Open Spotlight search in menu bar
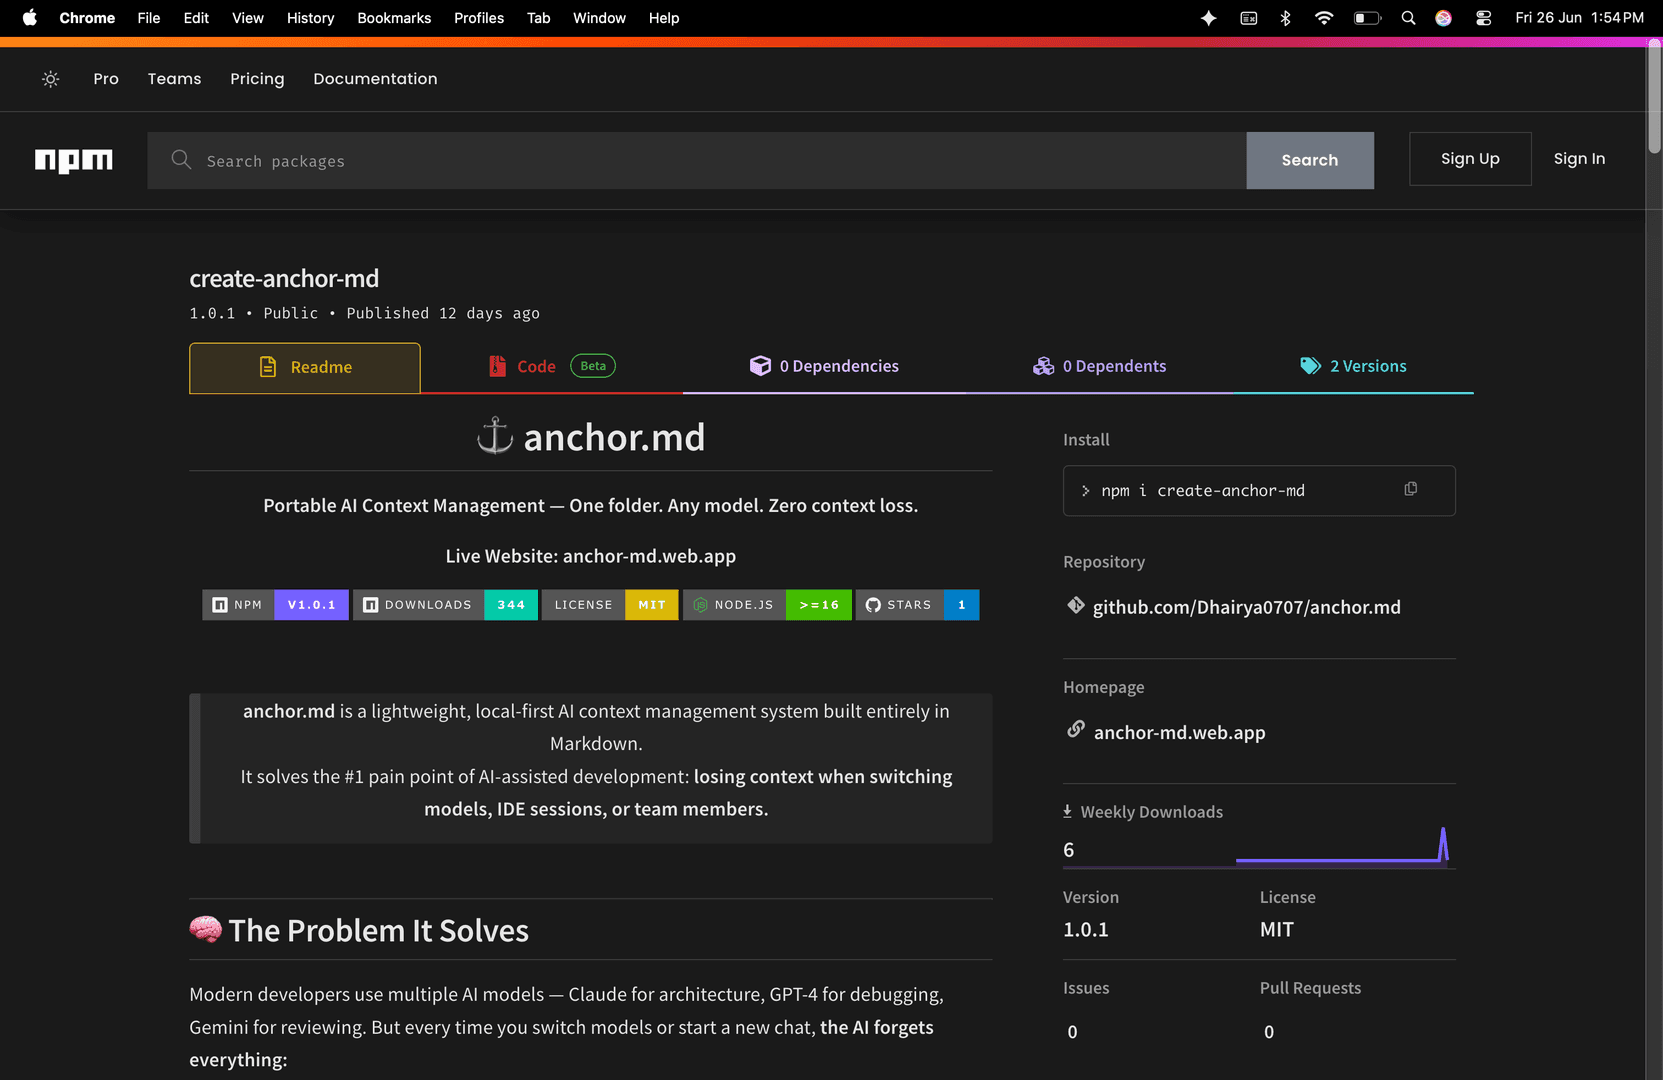The width and height of the screenshot is (1663, 1080). click(x=1408, y=18)
